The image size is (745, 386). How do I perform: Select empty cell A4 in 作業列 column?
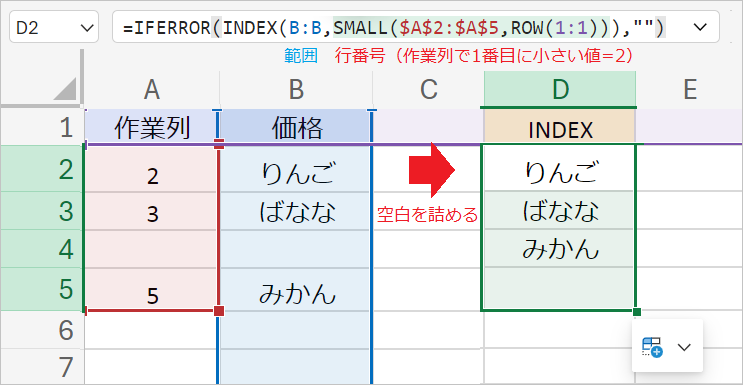click(152, 249)
